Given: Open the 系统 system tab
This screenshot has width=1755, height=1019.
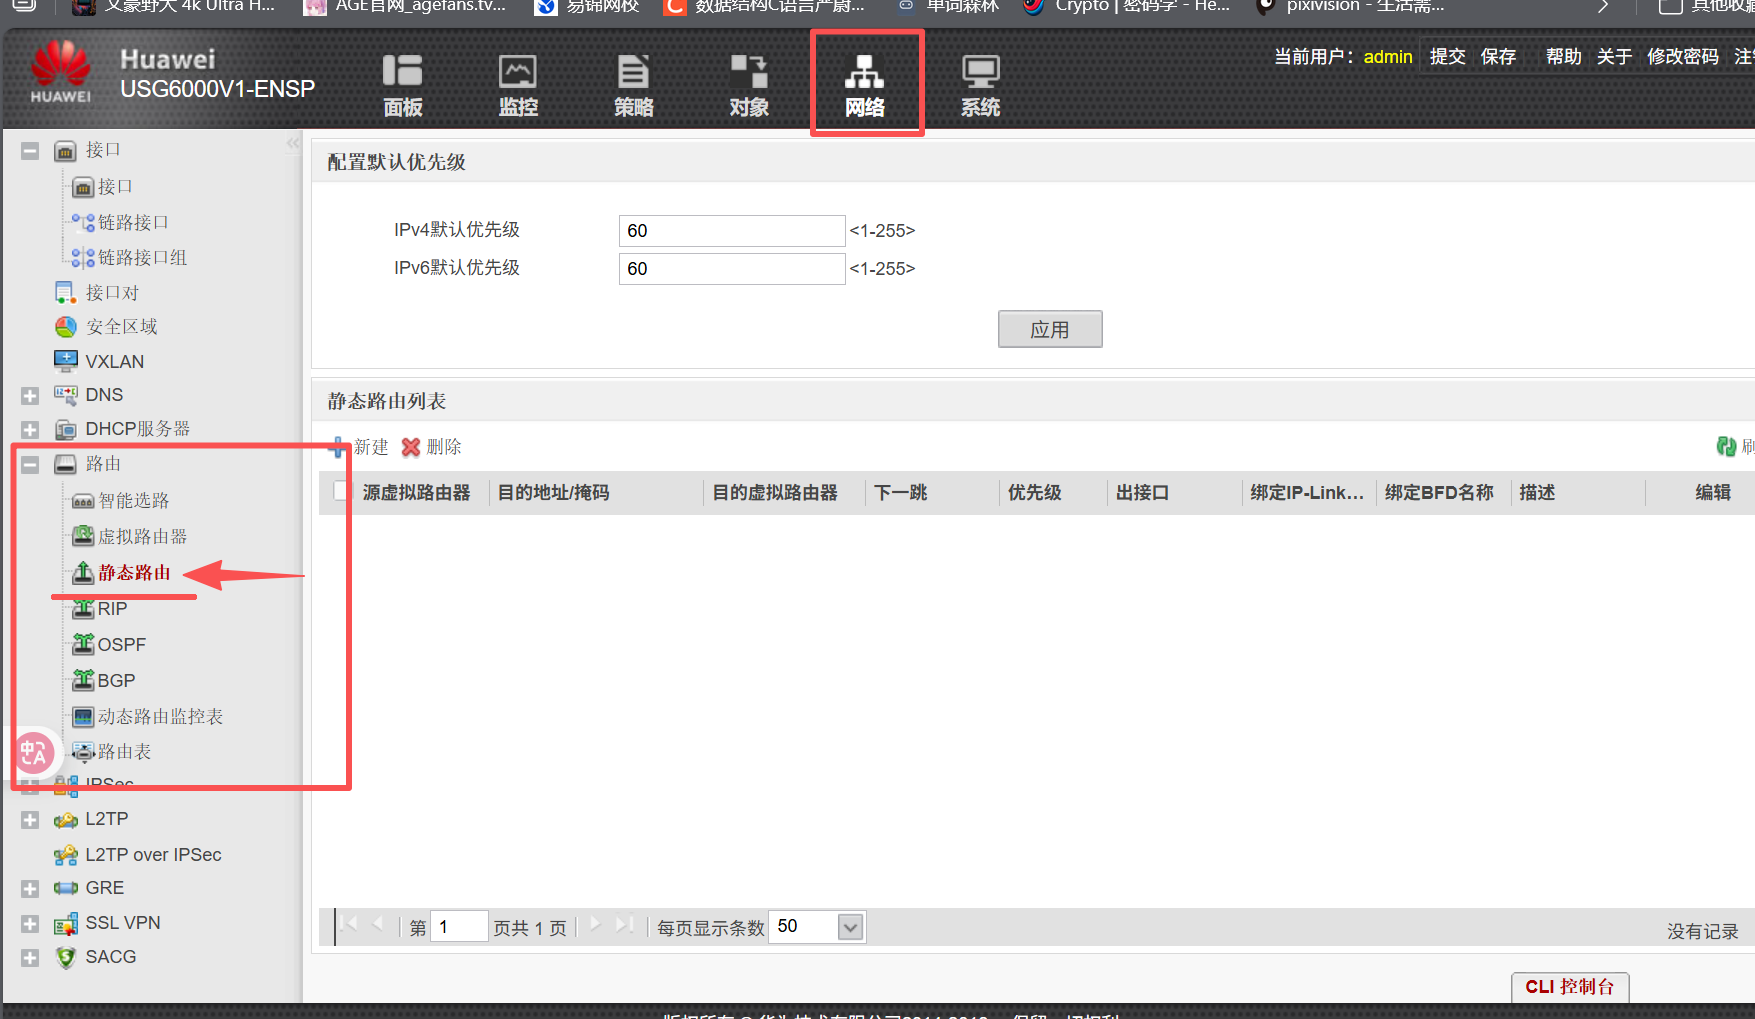Looking at the screenshot, I should point(980,86).
